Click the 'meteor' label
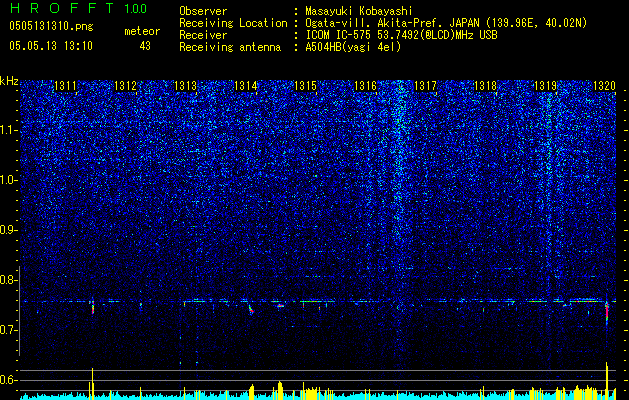Image resolution: width=629 pixels, height=400 pixels. (142, 31)
